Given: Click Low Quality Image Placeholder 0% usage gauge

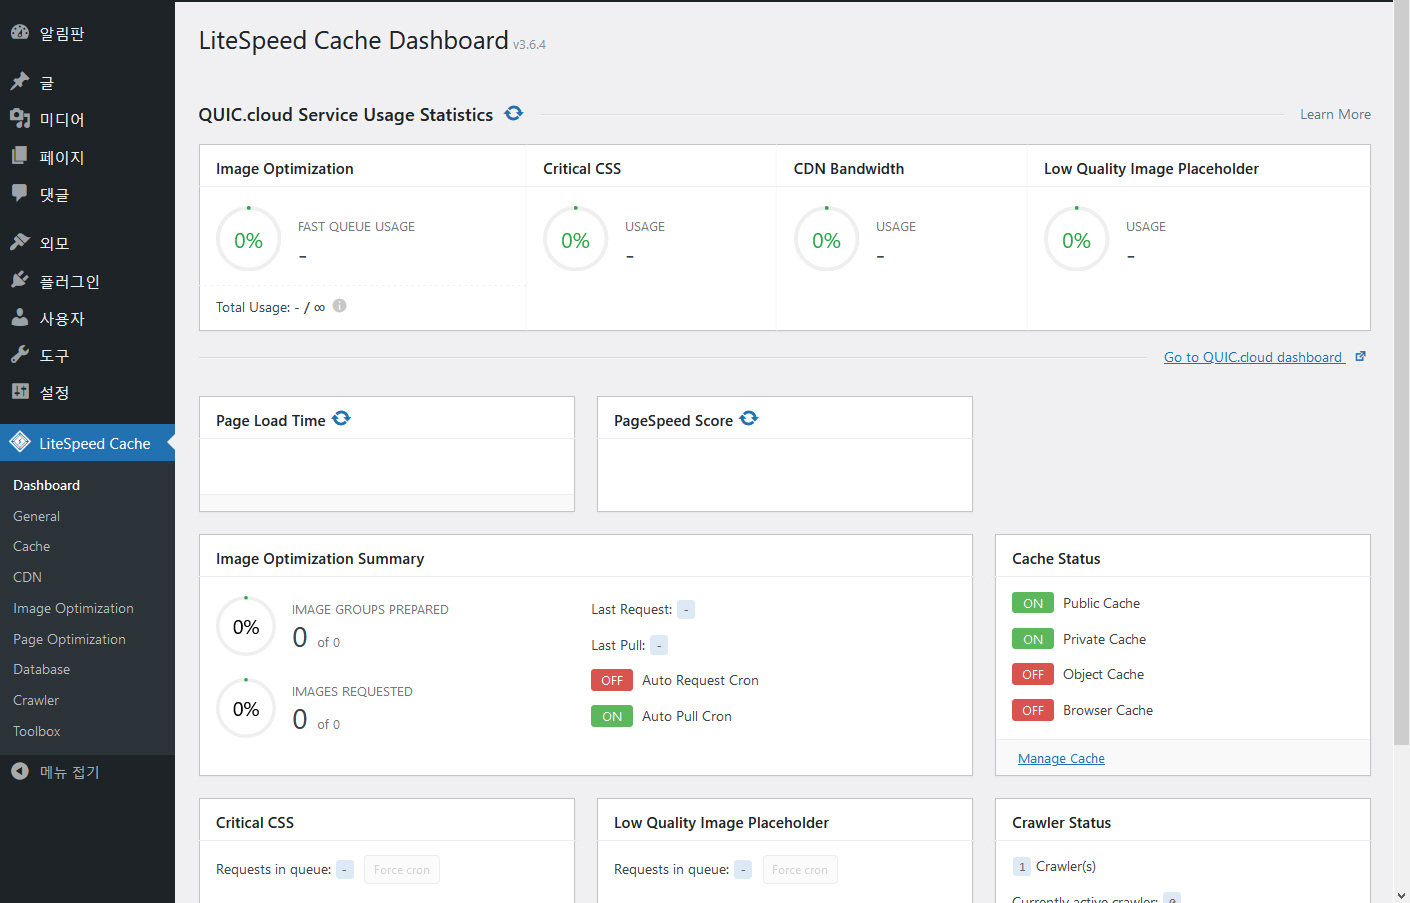Looking at the screenshot, I should [x=1077, y=239].
